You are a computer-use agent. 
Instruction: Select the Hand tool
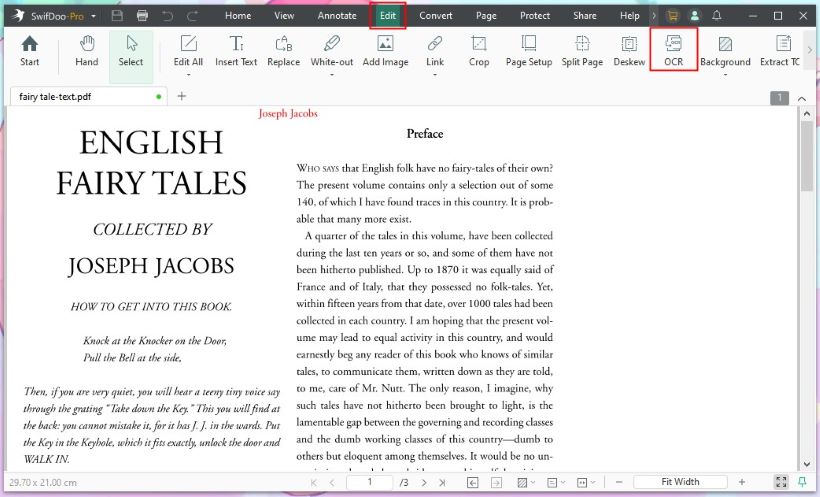point(86,51)
